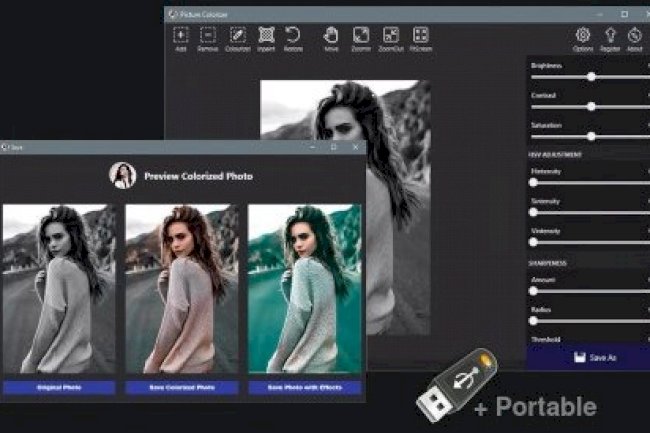Open Options gear icon
Screen dimensions: 650x433
click(x=583, y=36)
